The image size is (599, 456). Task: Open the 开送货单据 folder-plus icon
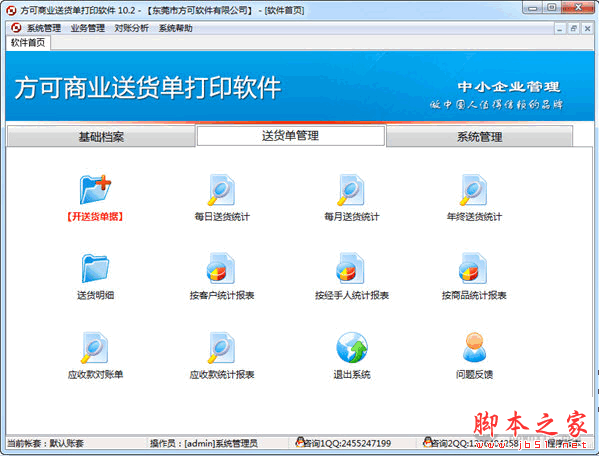95,189
